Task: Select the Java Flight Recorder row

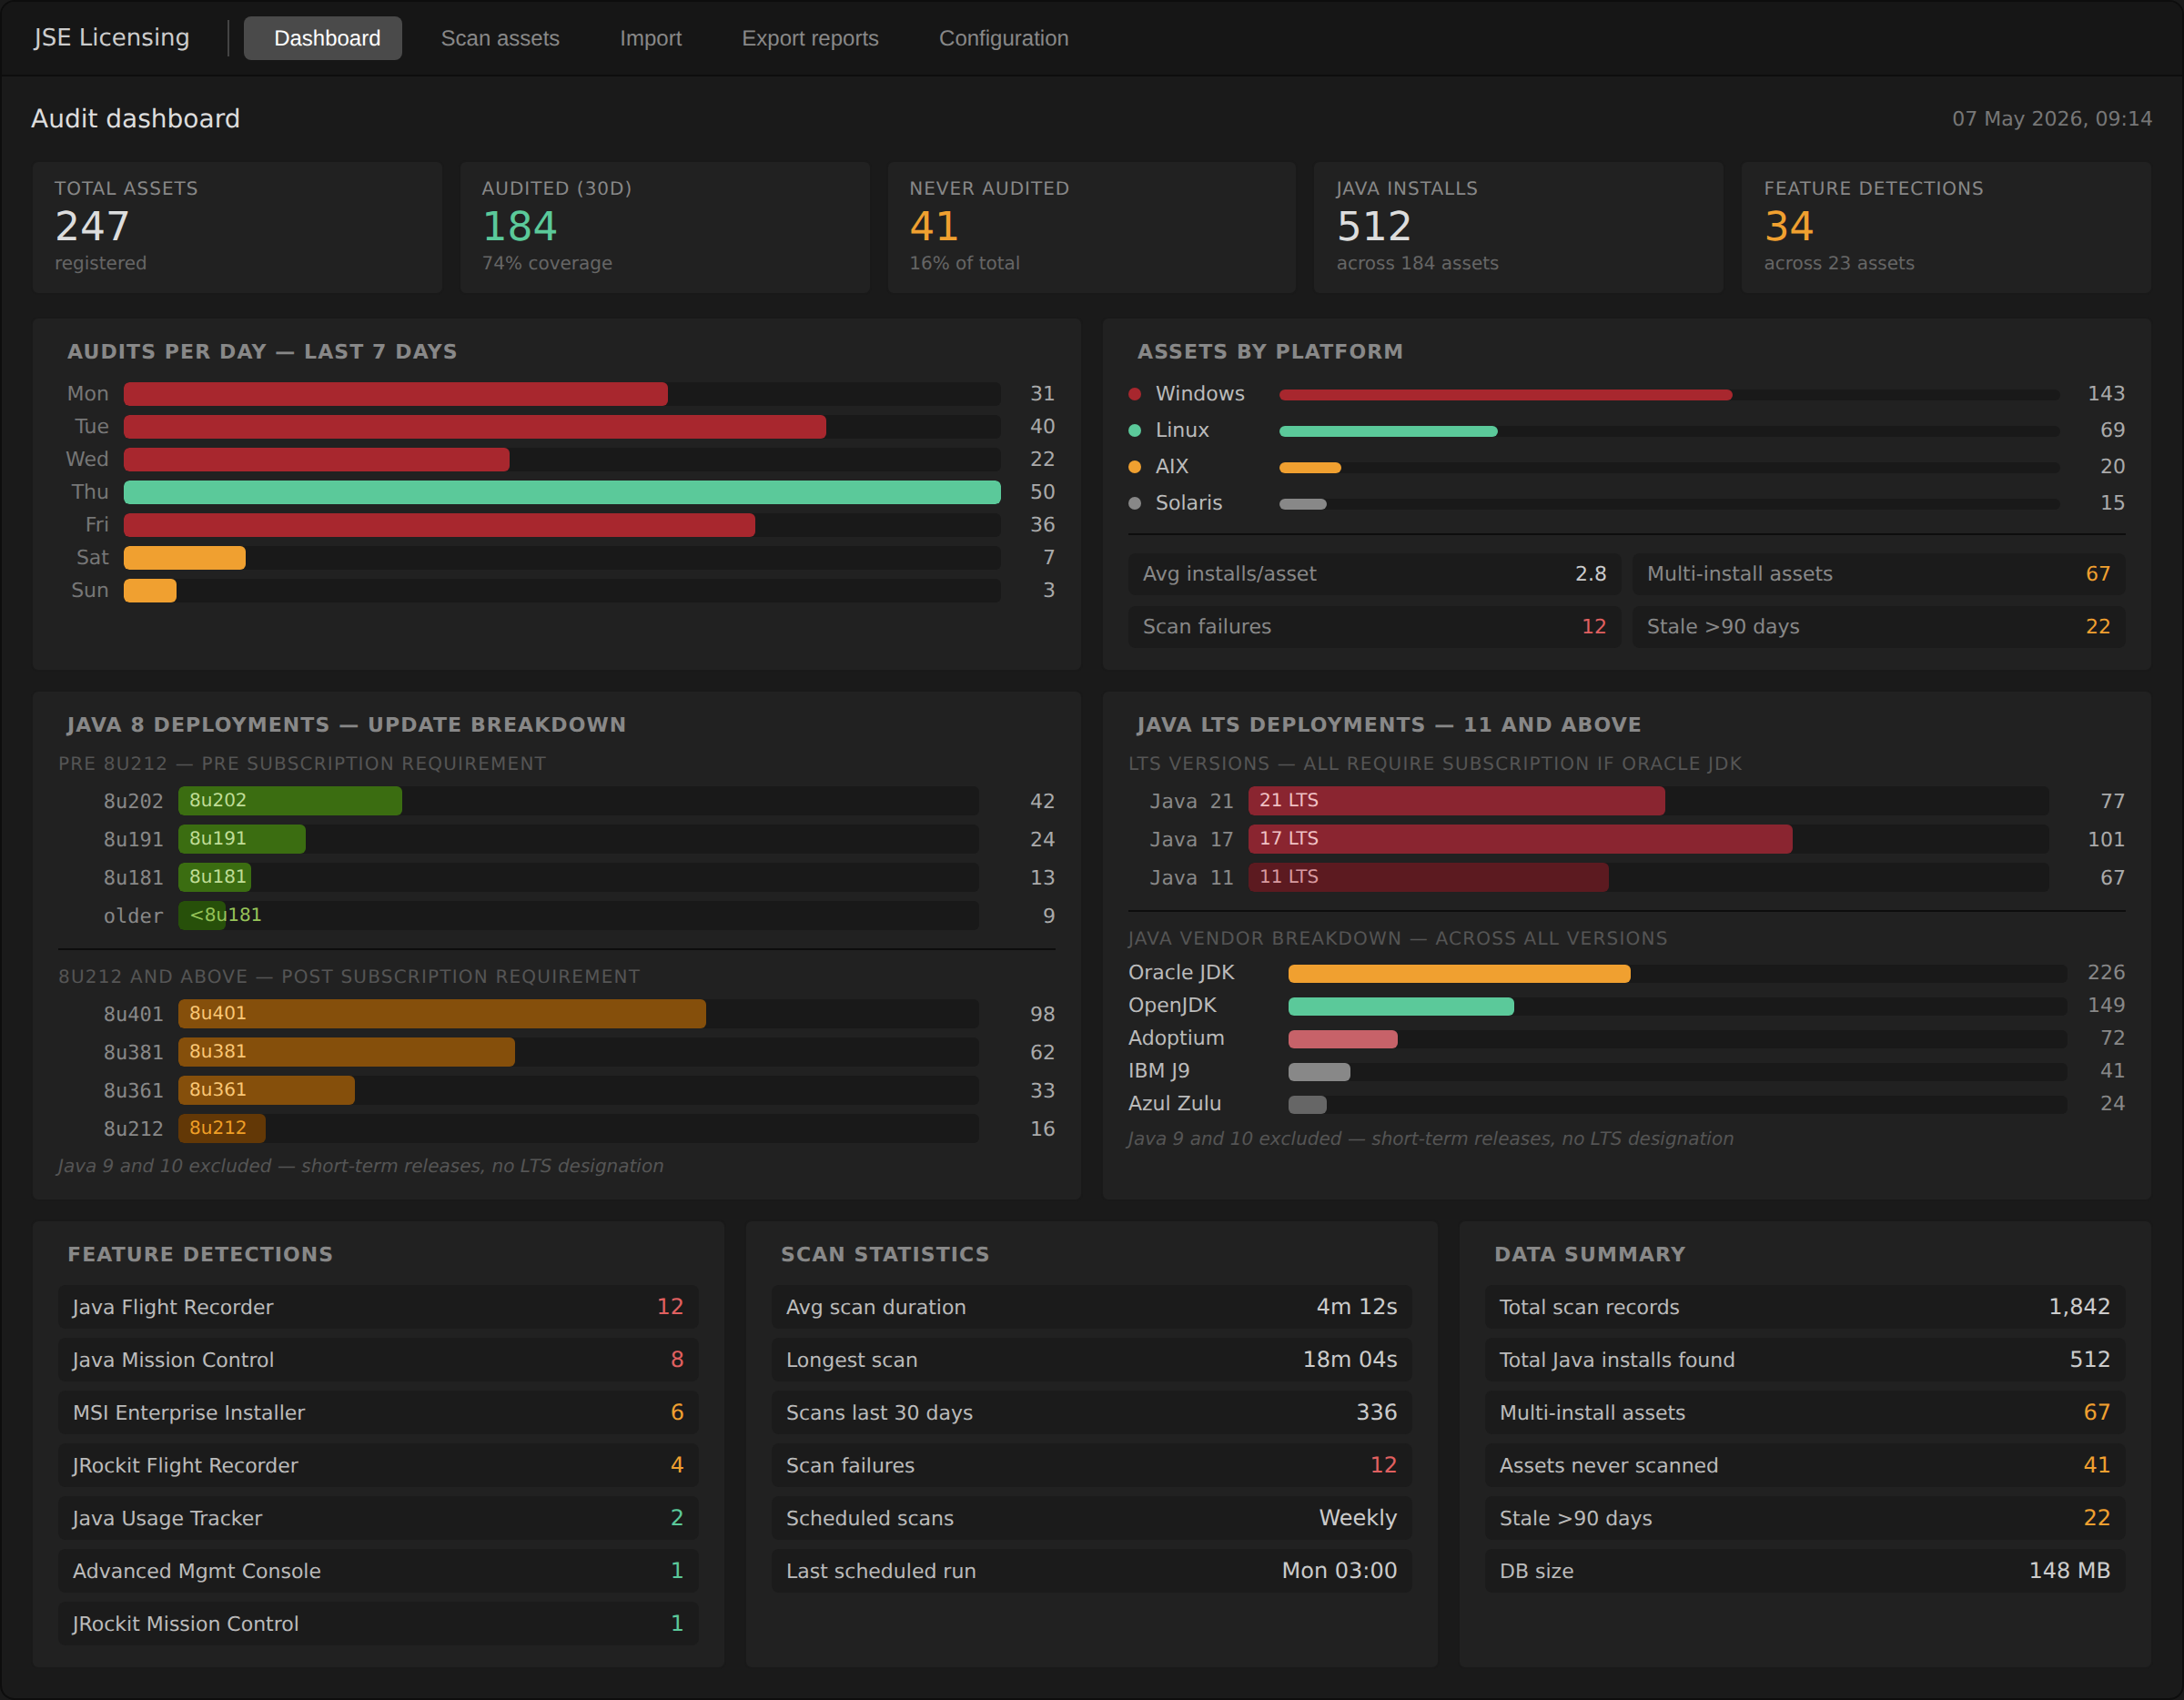Action: (378, 1307)
